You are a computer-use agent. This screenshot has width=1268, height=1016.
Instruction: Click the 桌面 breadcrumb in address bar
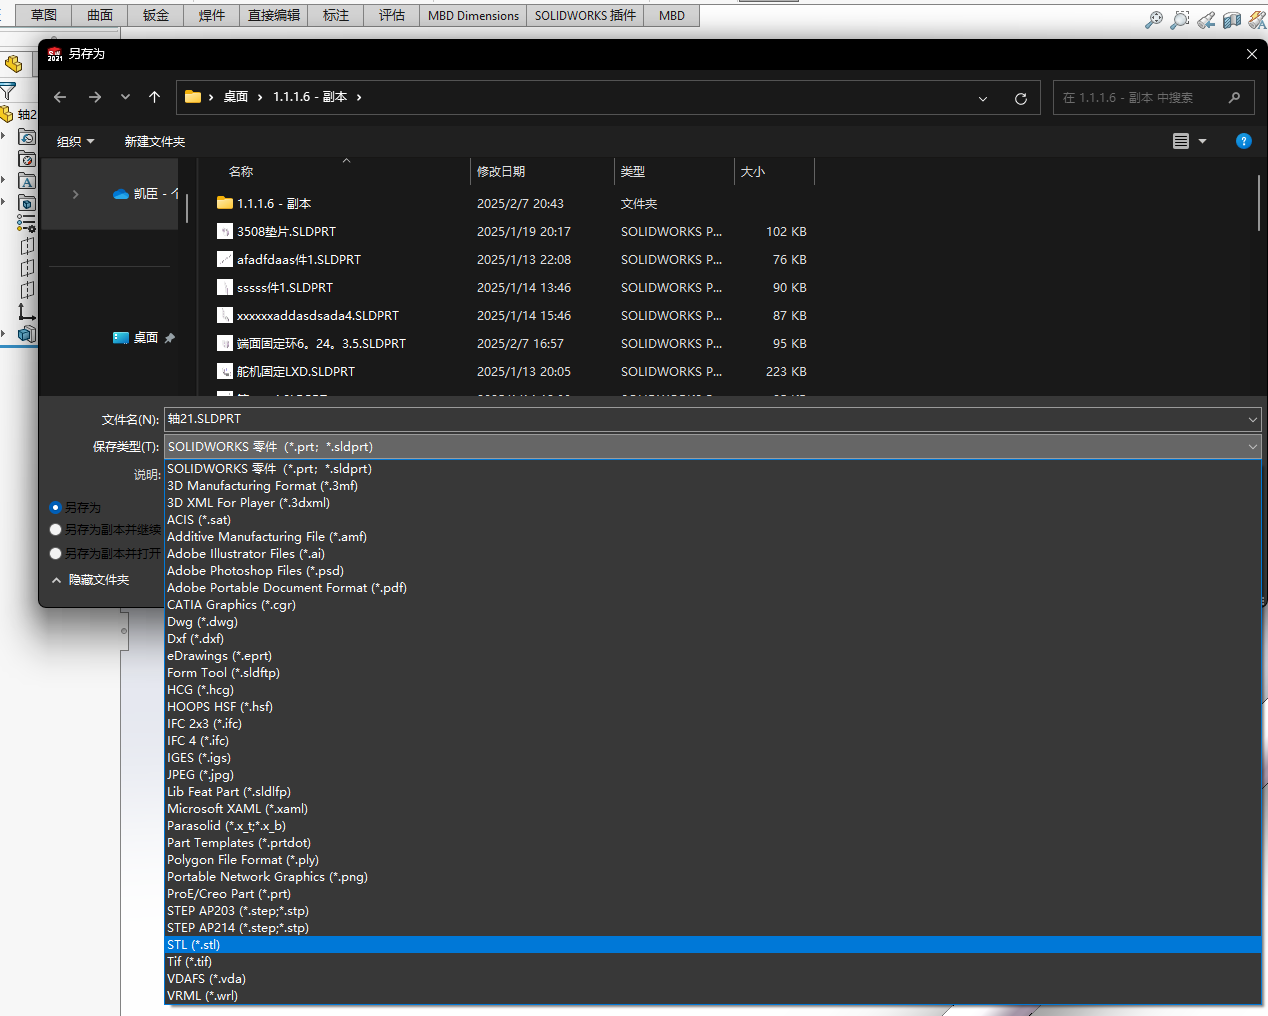click(236, 97)
